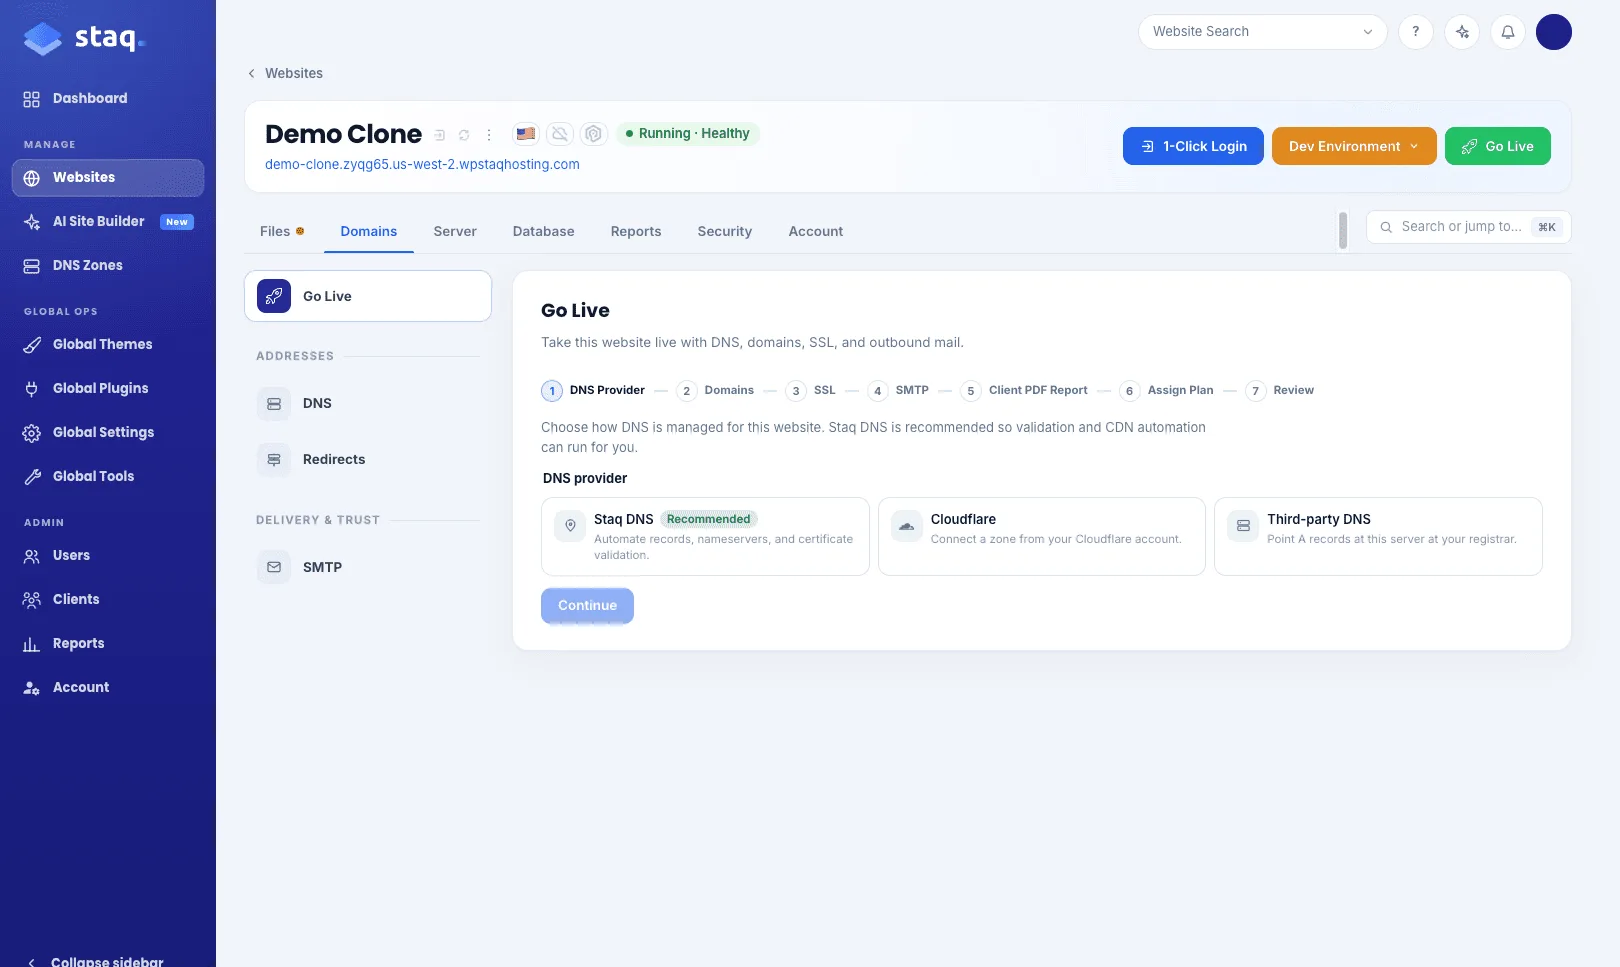Click the 1-Click Login button
The image size is (1620, 967).
pyautogui.click(x=1193, y=146)
